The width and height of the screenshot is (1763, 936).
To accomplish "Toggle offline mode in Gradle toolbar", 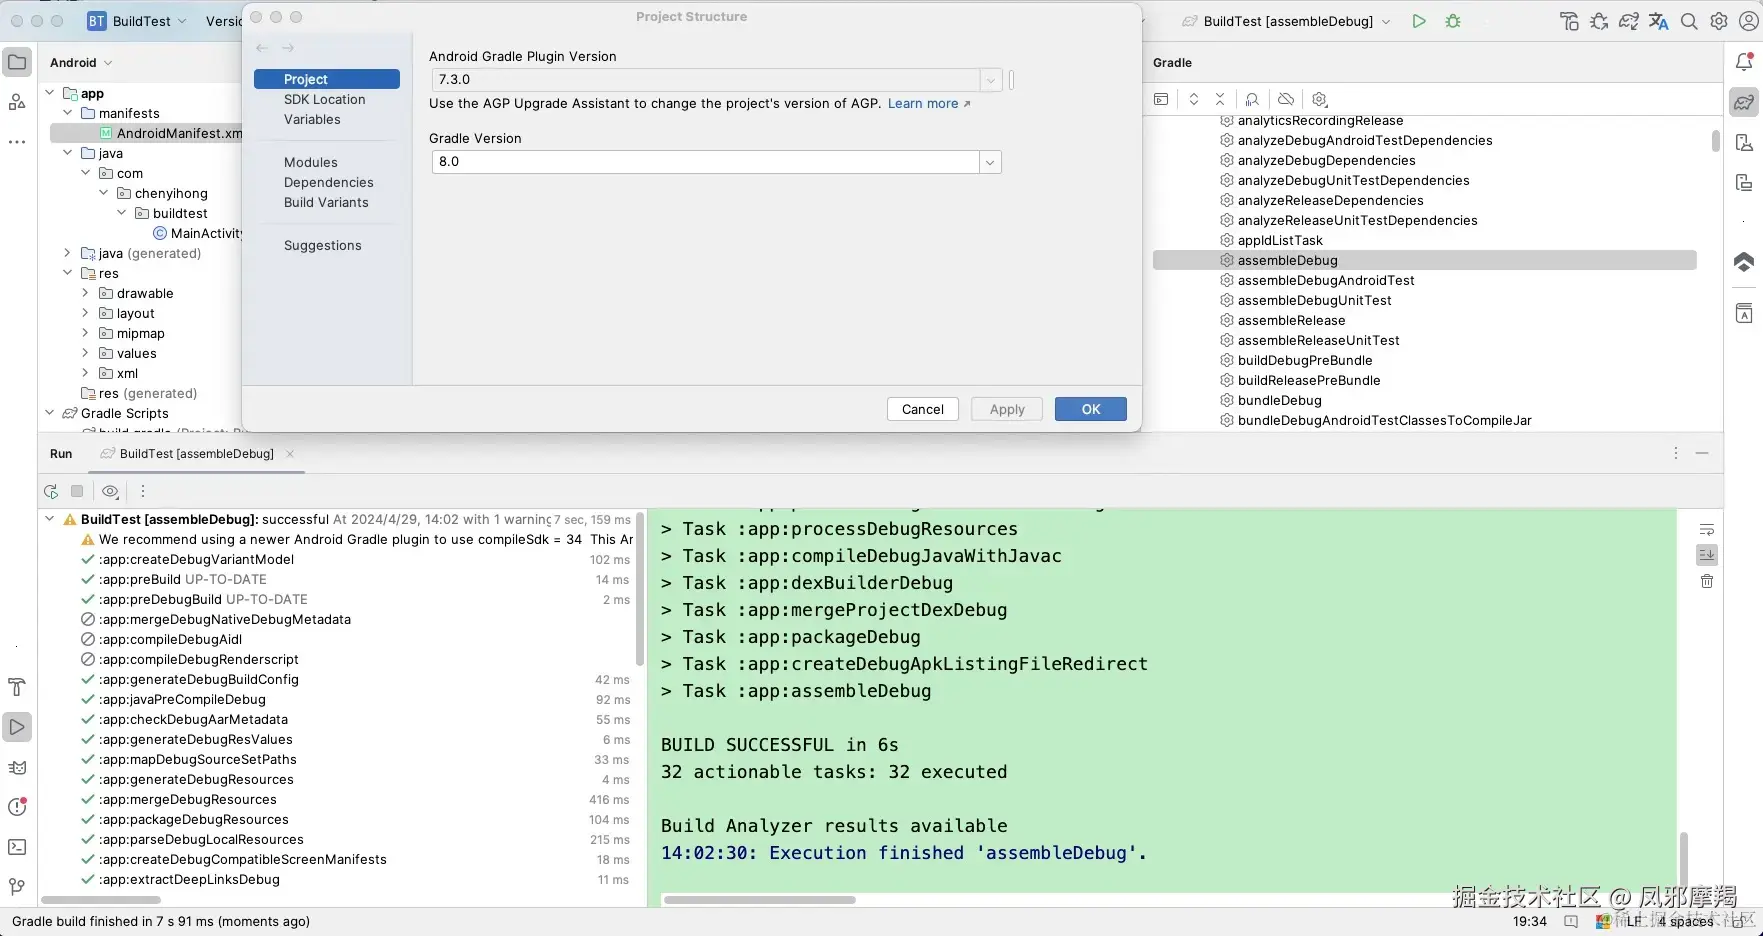I will tap(1286, 99).
